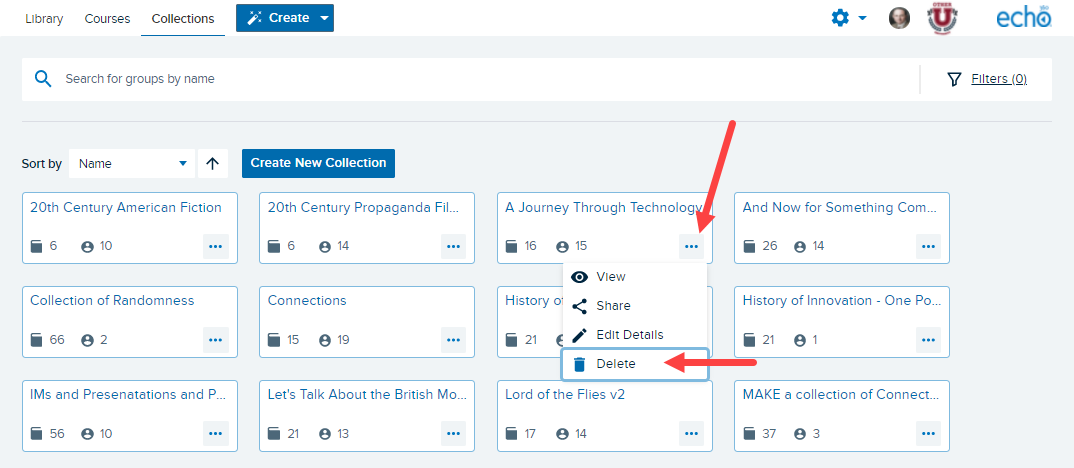Open Lord of the Flies v2 collection
1074x468 pixels.
click(x=565, y=395)
